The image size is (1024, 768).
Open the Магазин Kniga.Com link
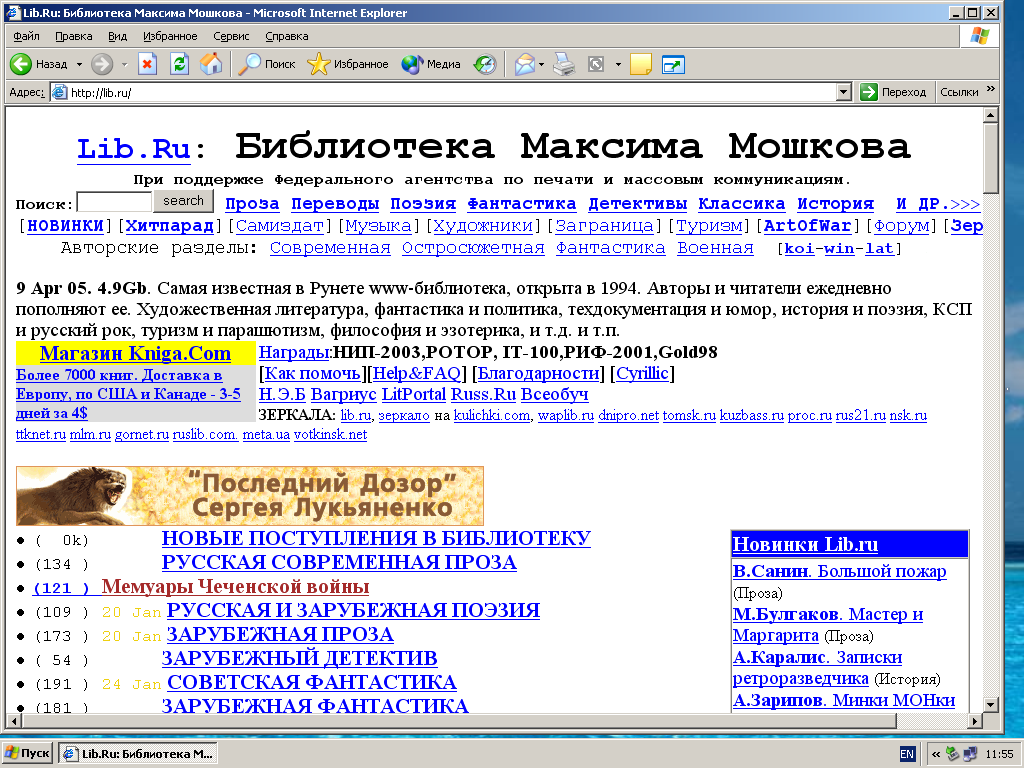pyautogui.click(x=135, y=353)
